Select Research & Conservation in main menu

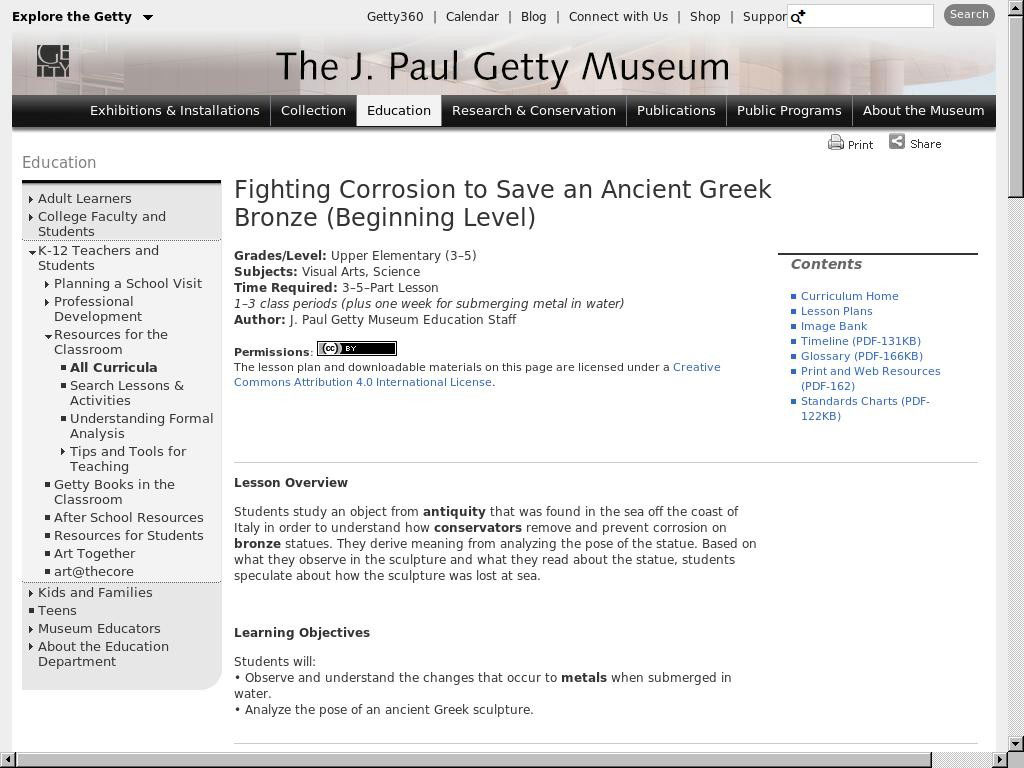click(534, 110)
